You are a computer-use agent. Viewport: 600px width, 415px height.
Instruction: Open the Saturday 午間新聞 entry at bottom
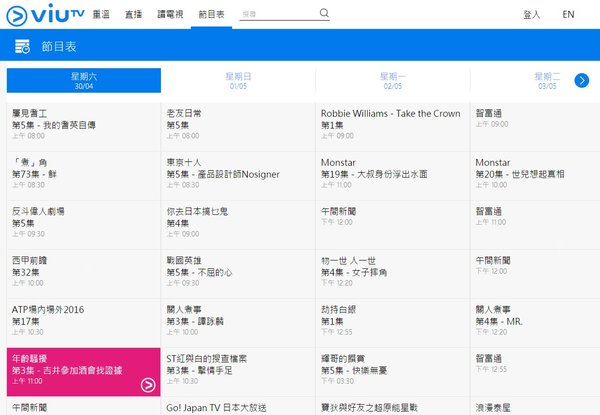(84, 406)
